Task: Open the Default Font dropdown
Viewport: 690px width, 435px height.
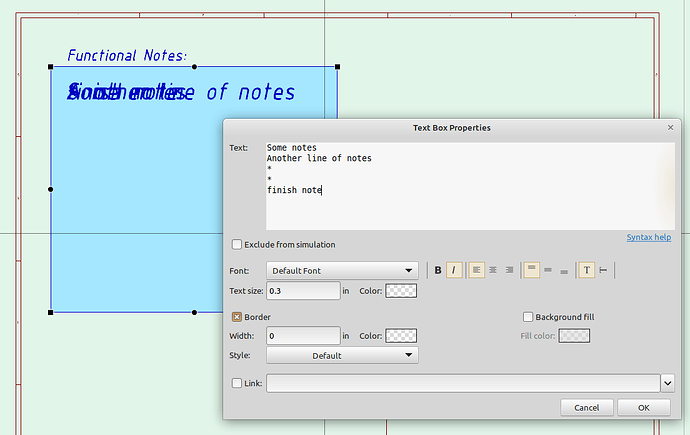Action: [x=342, y=270]
